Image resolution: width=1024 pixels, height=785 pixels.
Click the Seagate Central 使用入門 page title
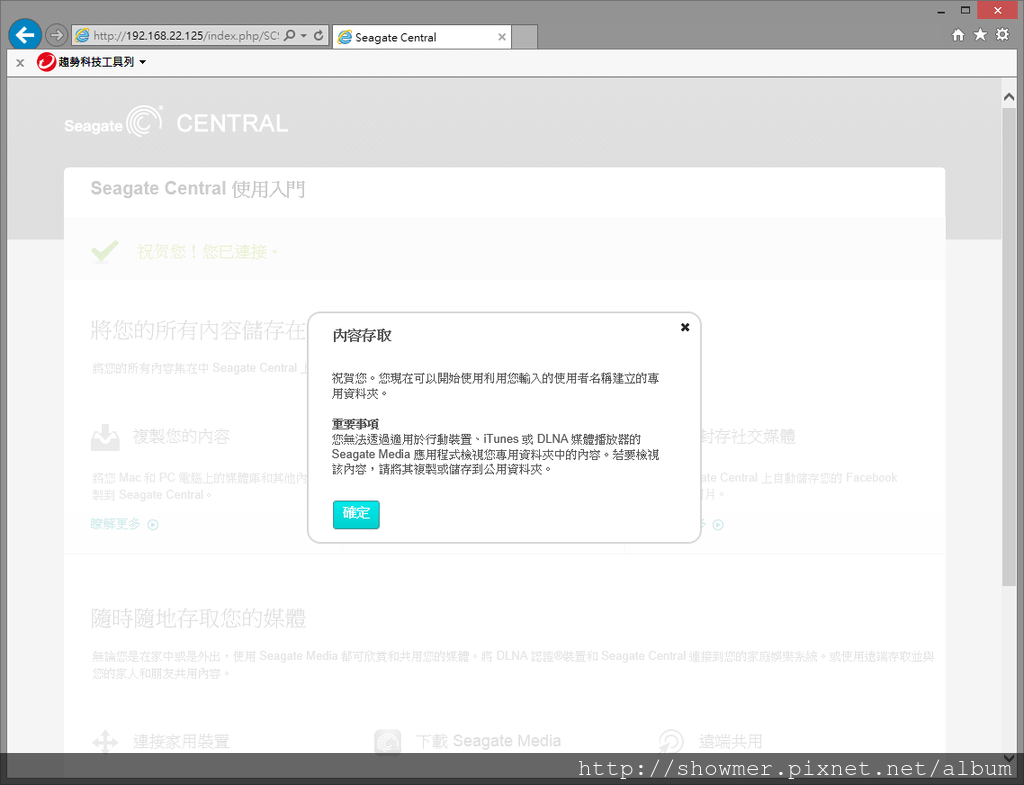point(198,189)
